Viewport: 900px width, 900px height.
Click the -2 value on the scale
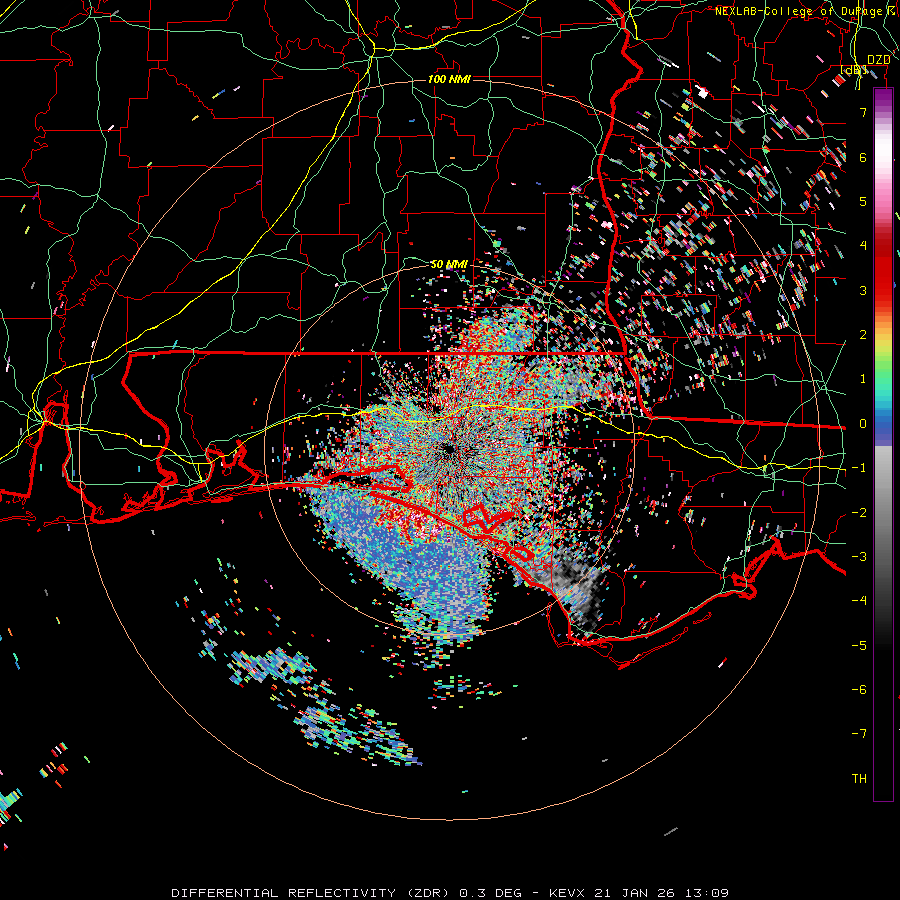tap(859, 513)
